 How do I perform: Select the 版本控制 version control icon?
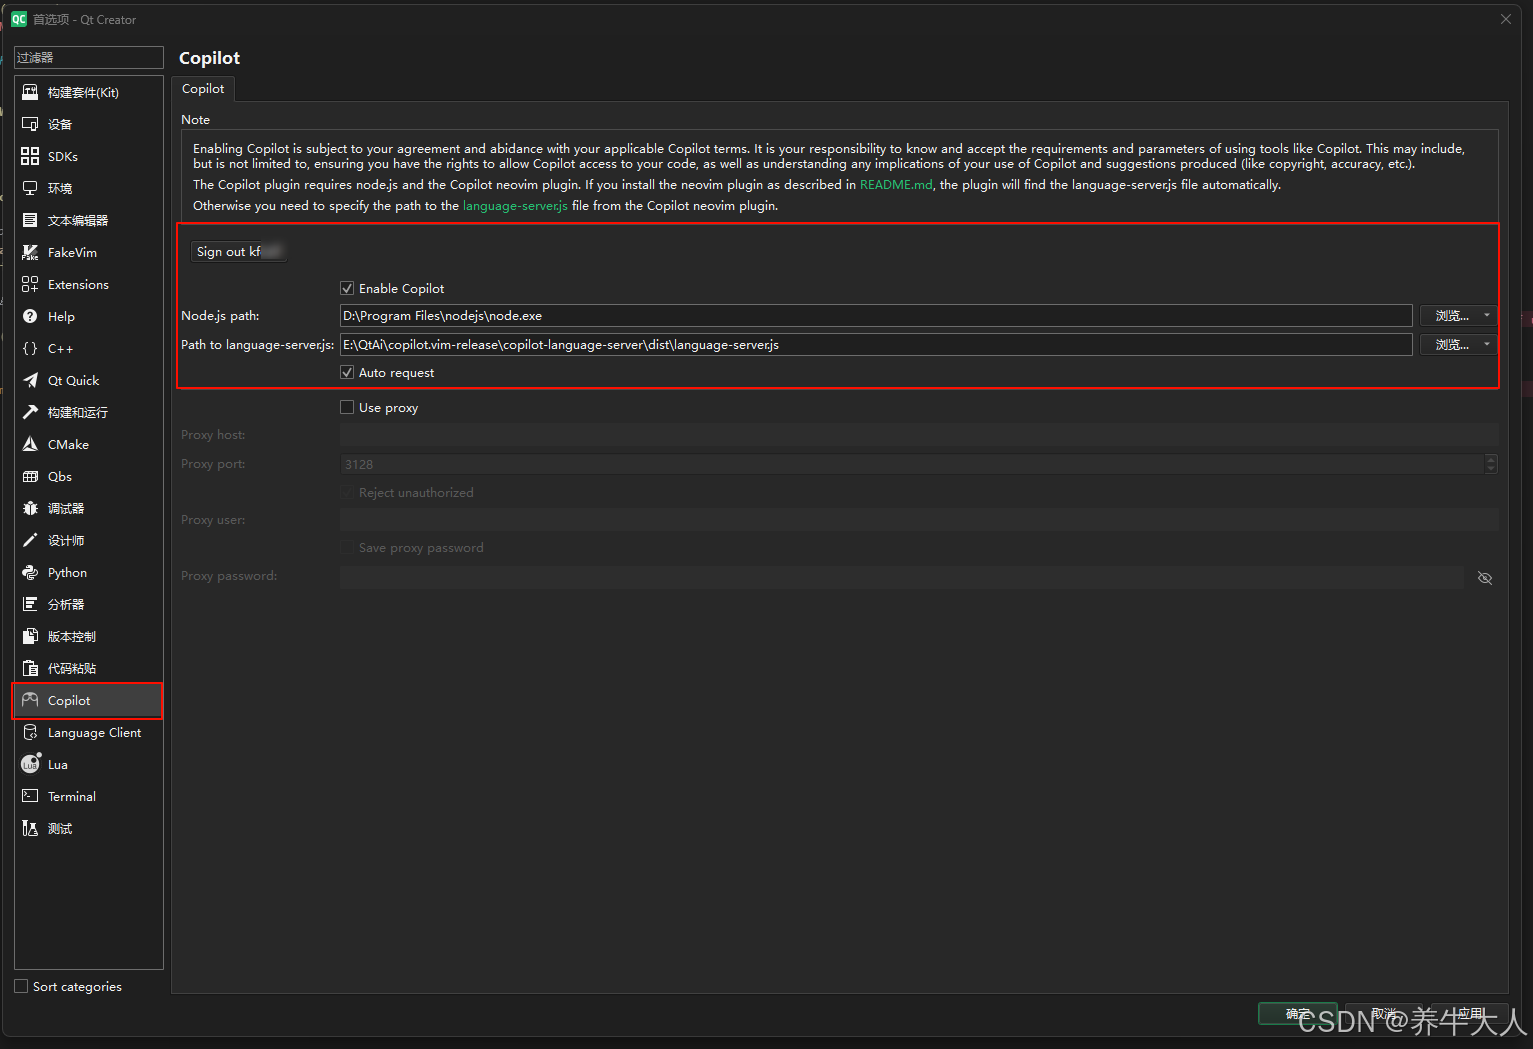coord(30,636)
